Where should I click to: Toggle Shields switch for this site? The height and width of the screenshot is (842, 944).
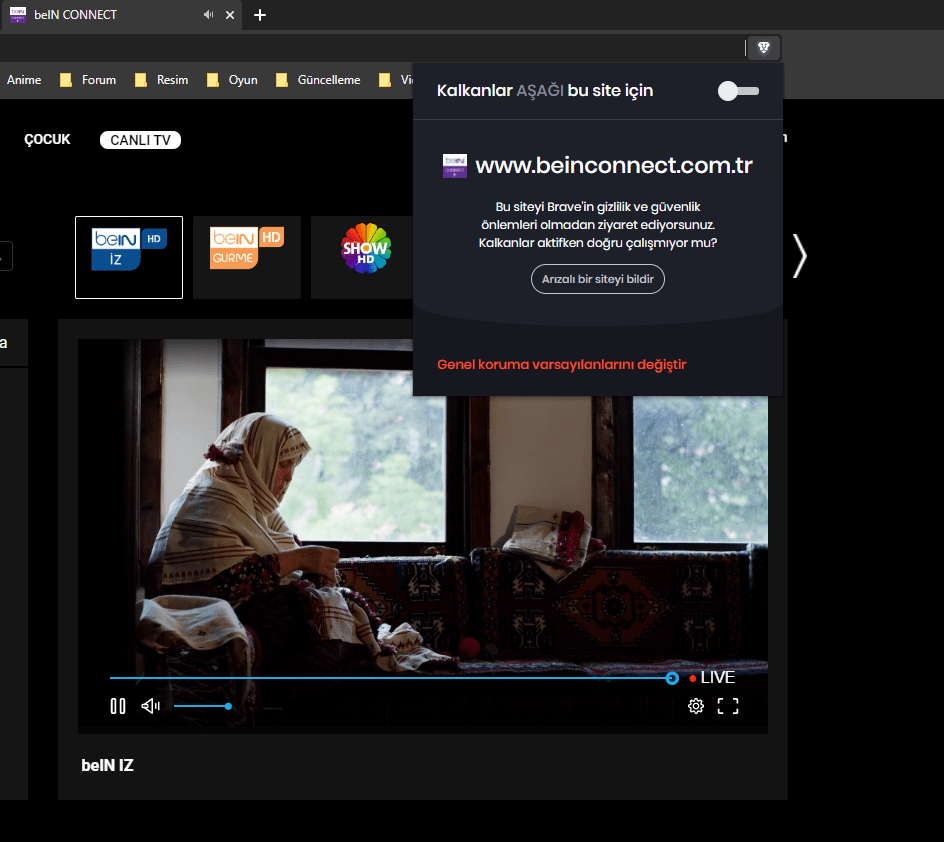point(738,91)
